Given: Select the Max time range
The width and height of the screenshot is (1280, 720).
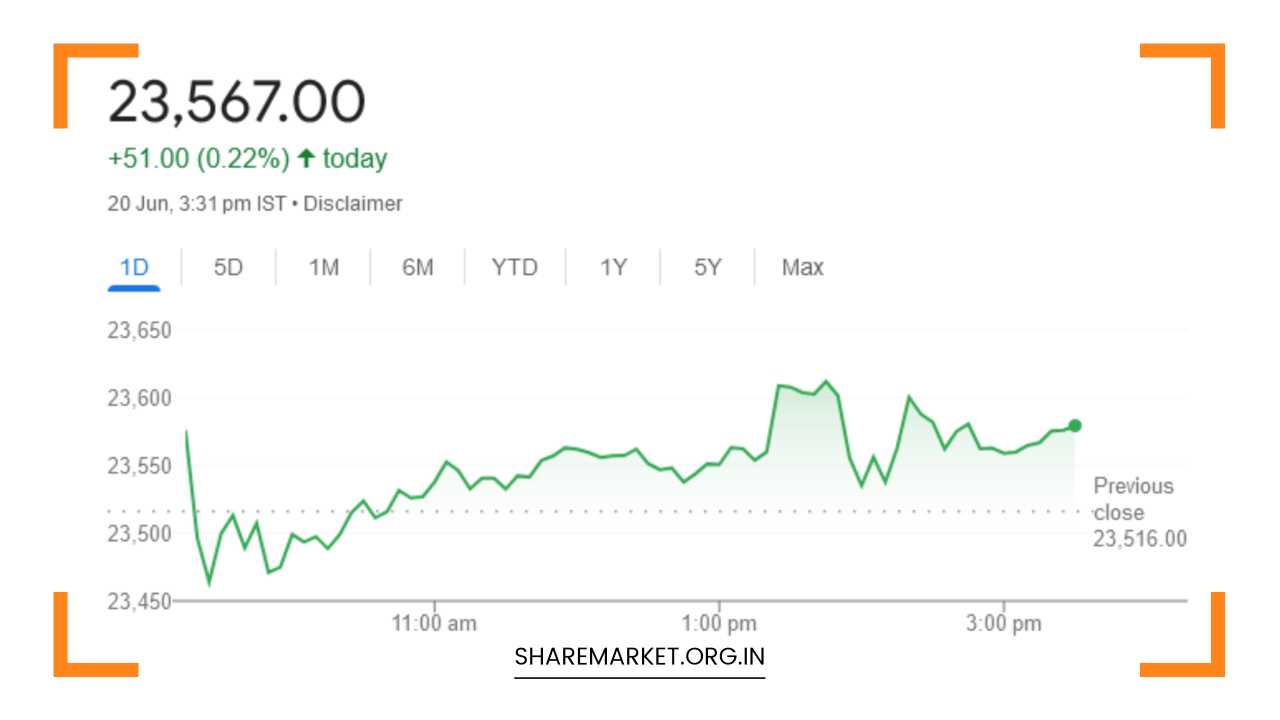Looking at the screenshot, I should click(800, 267).
